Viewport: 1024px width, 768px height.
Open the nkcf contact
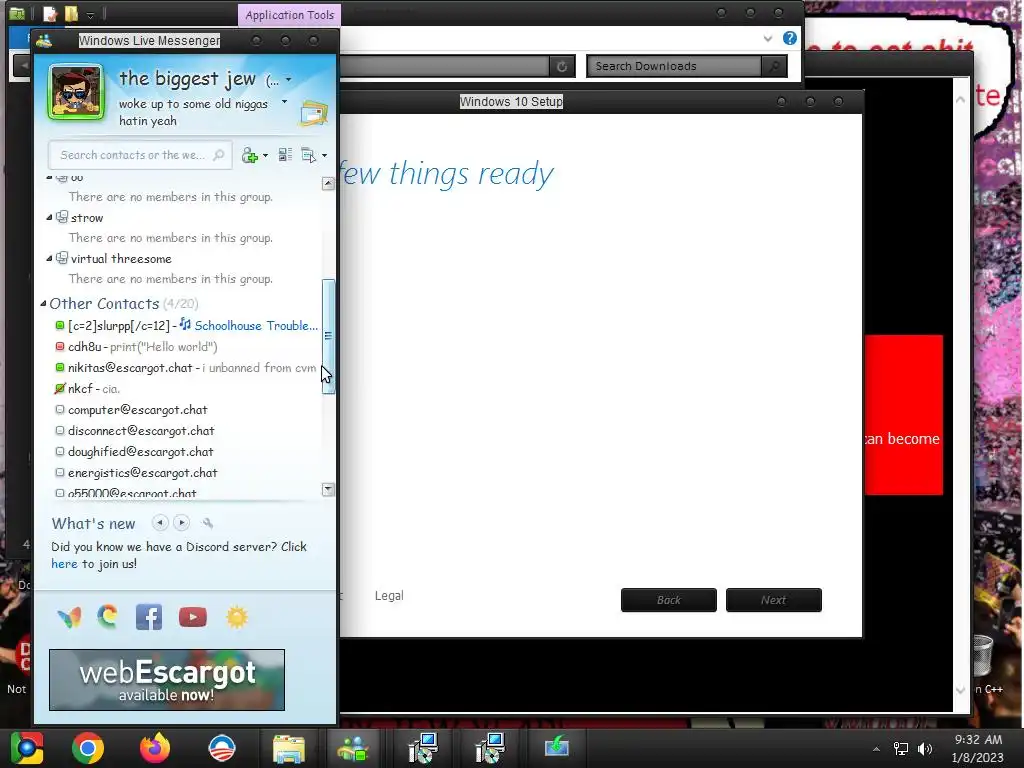[80, 389]
